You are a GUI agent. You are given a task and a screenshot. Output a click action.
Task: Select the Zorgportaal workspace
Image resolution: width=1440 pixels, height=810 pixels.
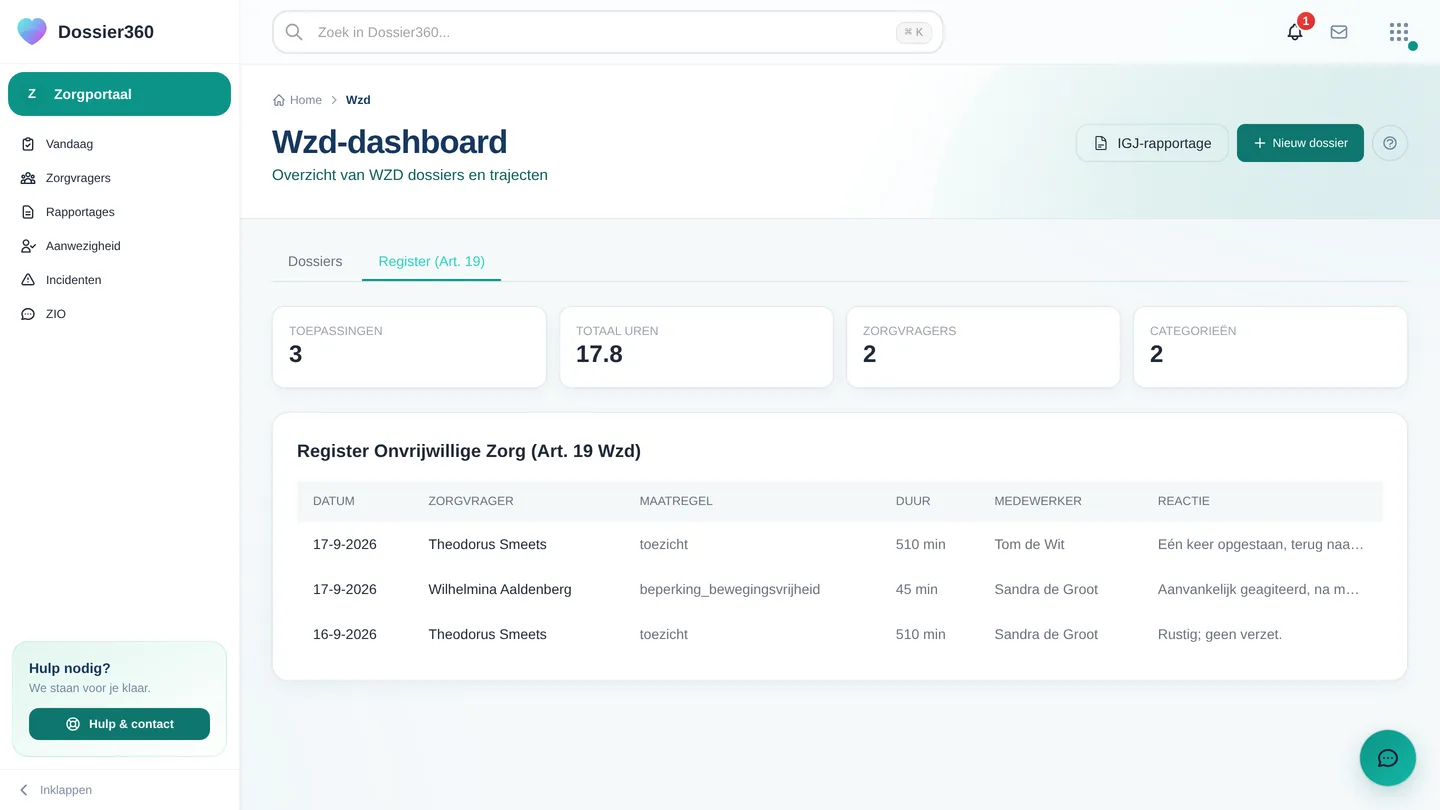pos(120,94)
